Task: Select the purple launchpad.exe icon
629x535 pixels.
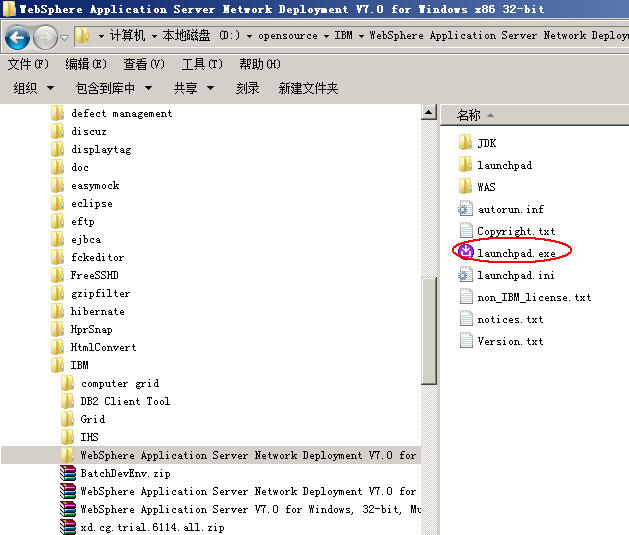Action: click(x=466, y=252)
